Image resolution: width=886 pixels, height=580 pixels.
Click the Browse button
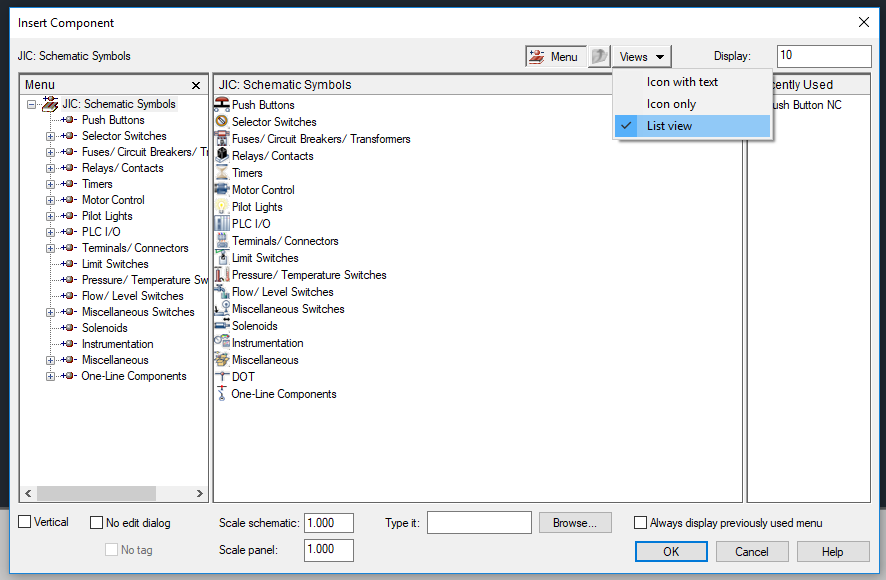click(x=575, y=522)
